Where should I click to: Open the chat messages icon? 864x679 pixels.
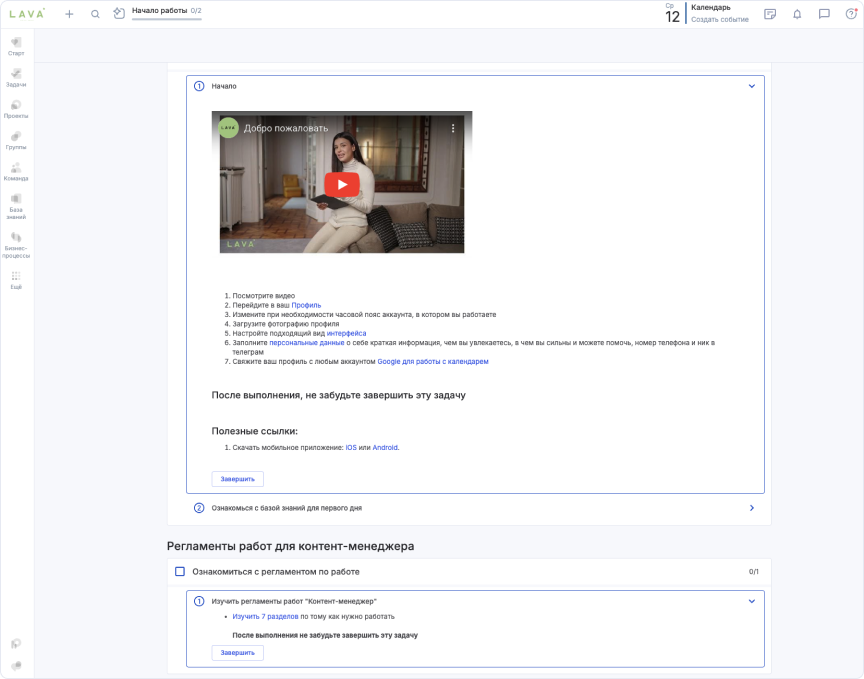(824, 14)
